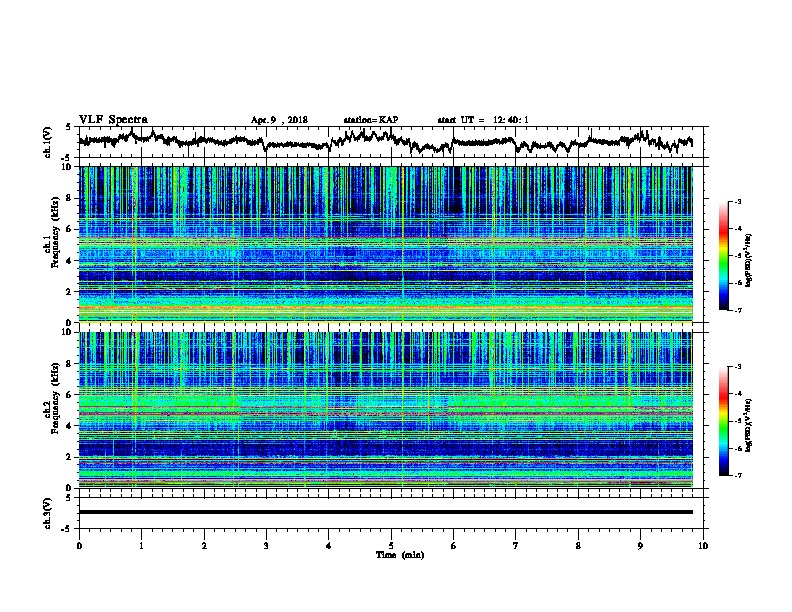Click the "ch.1(V)" axis label
792x612 pixels.
(x=48, y=142)
